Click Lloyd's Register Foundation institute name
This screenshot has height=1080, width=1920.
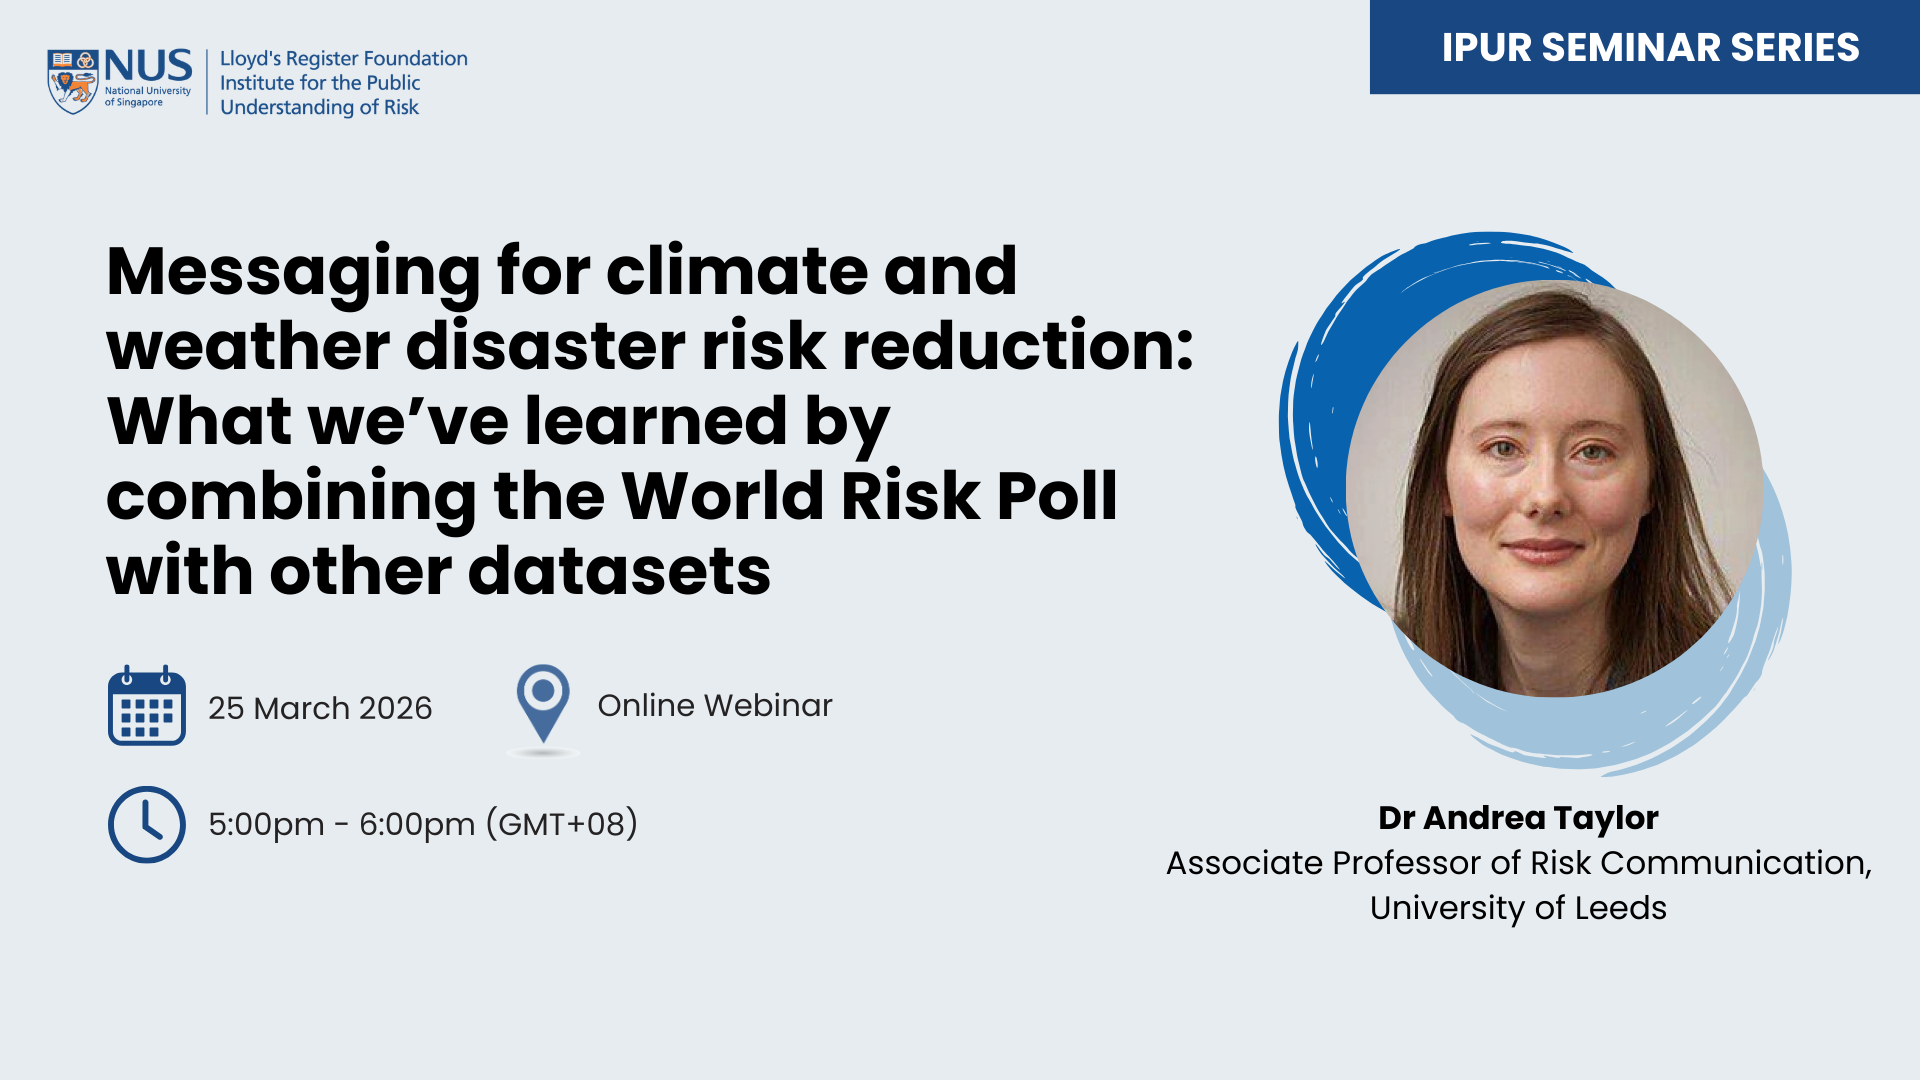[x=343, y=59]
